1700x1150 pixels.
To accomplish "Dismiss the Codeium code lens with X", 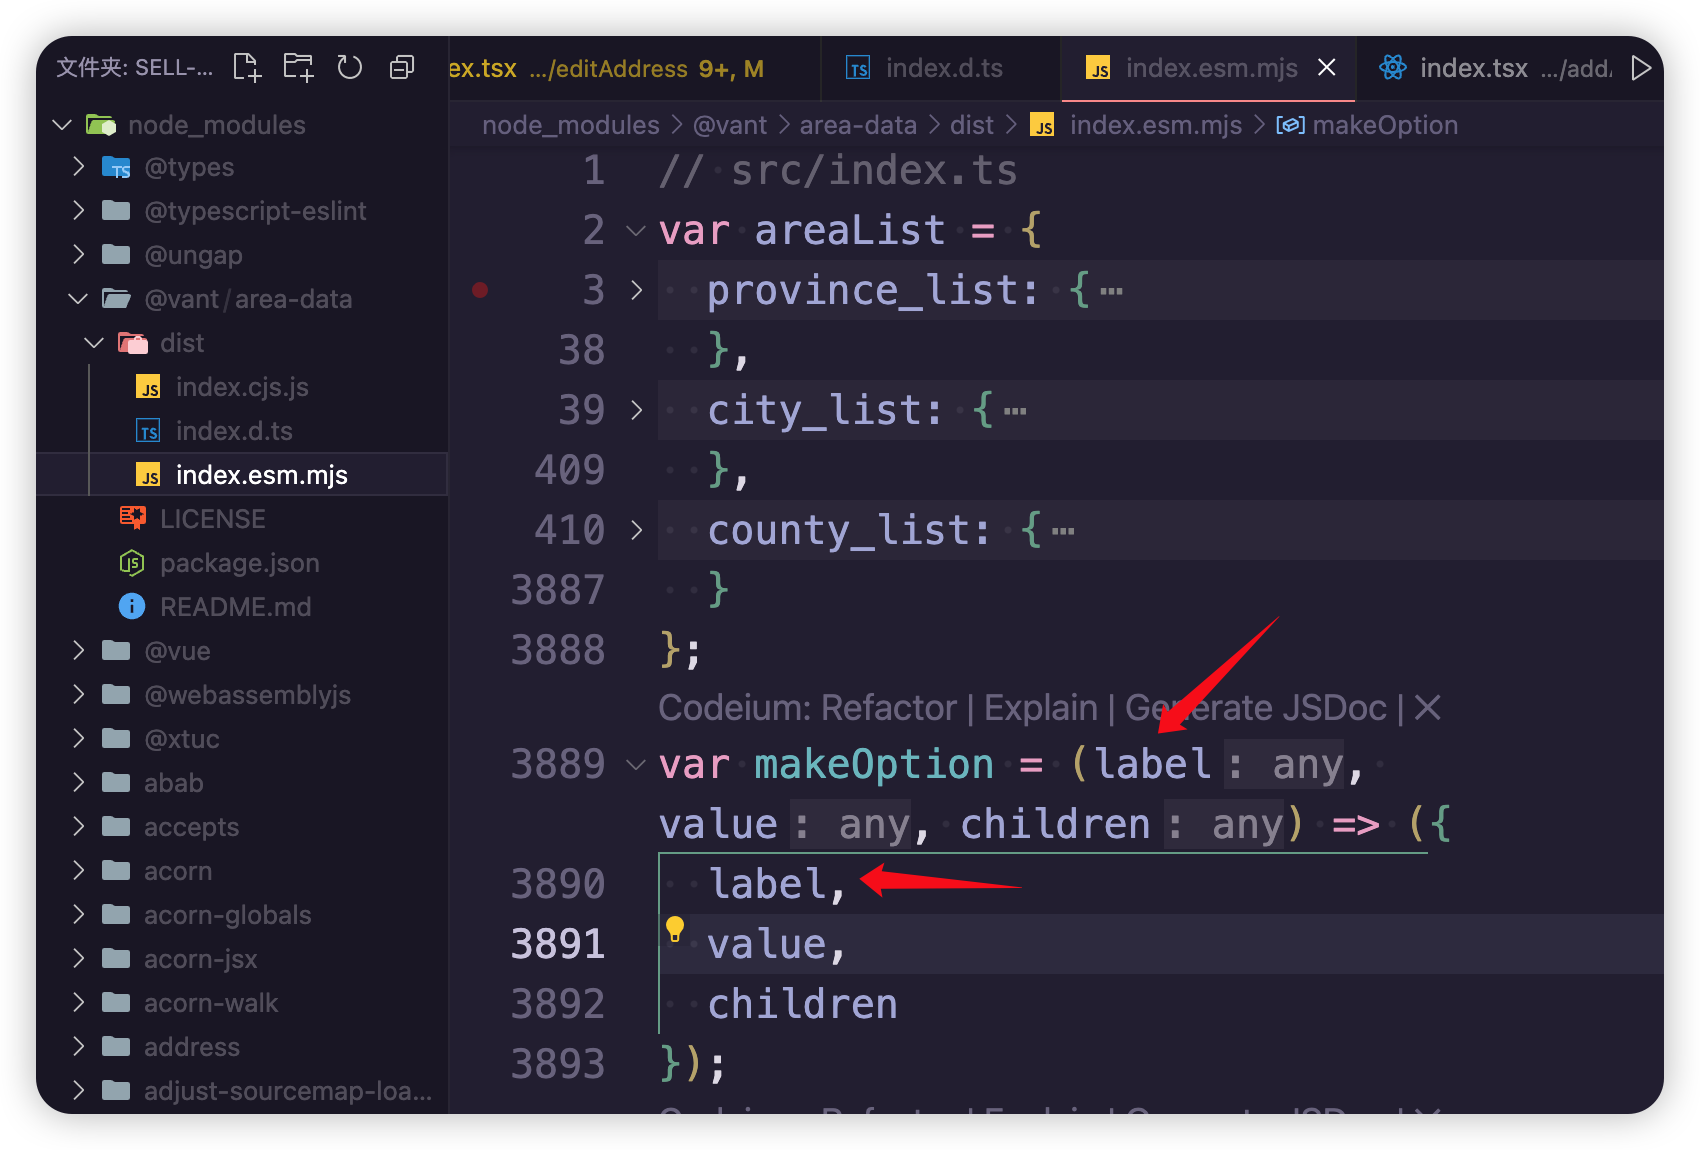I will 1428,708.
